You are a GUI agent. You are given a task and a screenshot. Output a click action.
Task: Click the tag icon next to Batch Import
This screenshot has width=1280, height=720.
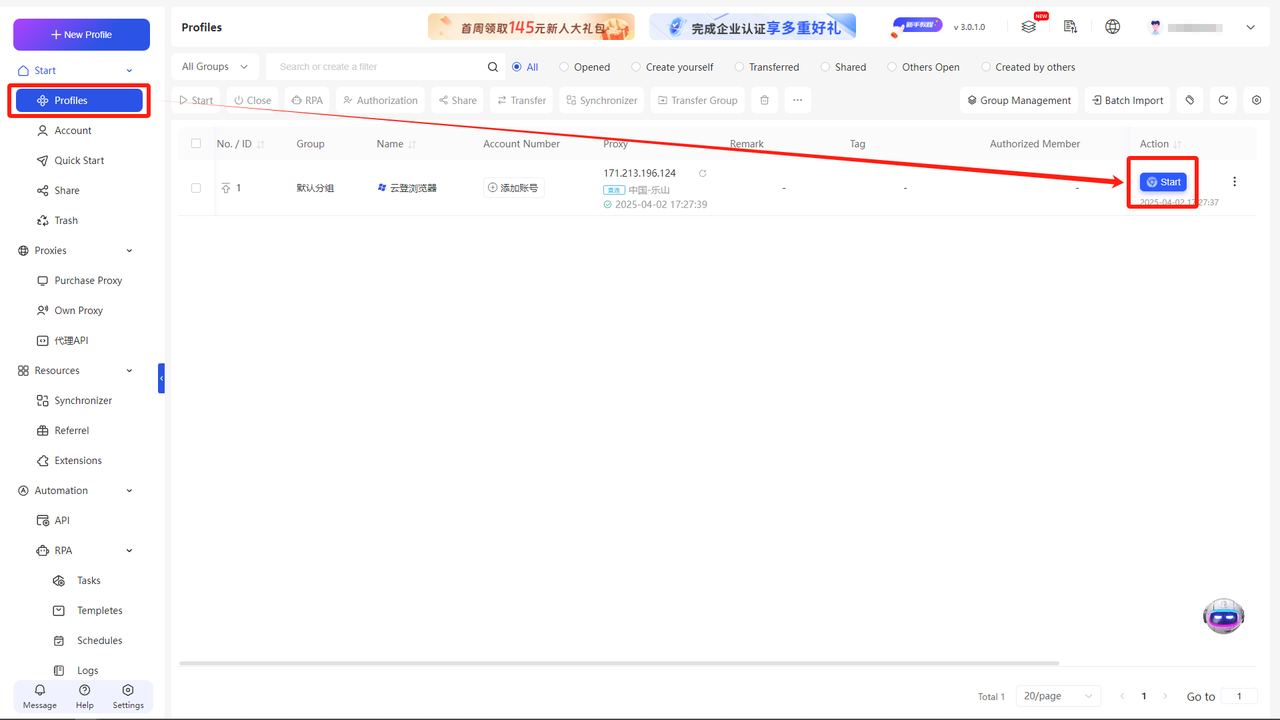coord(1189,100)
